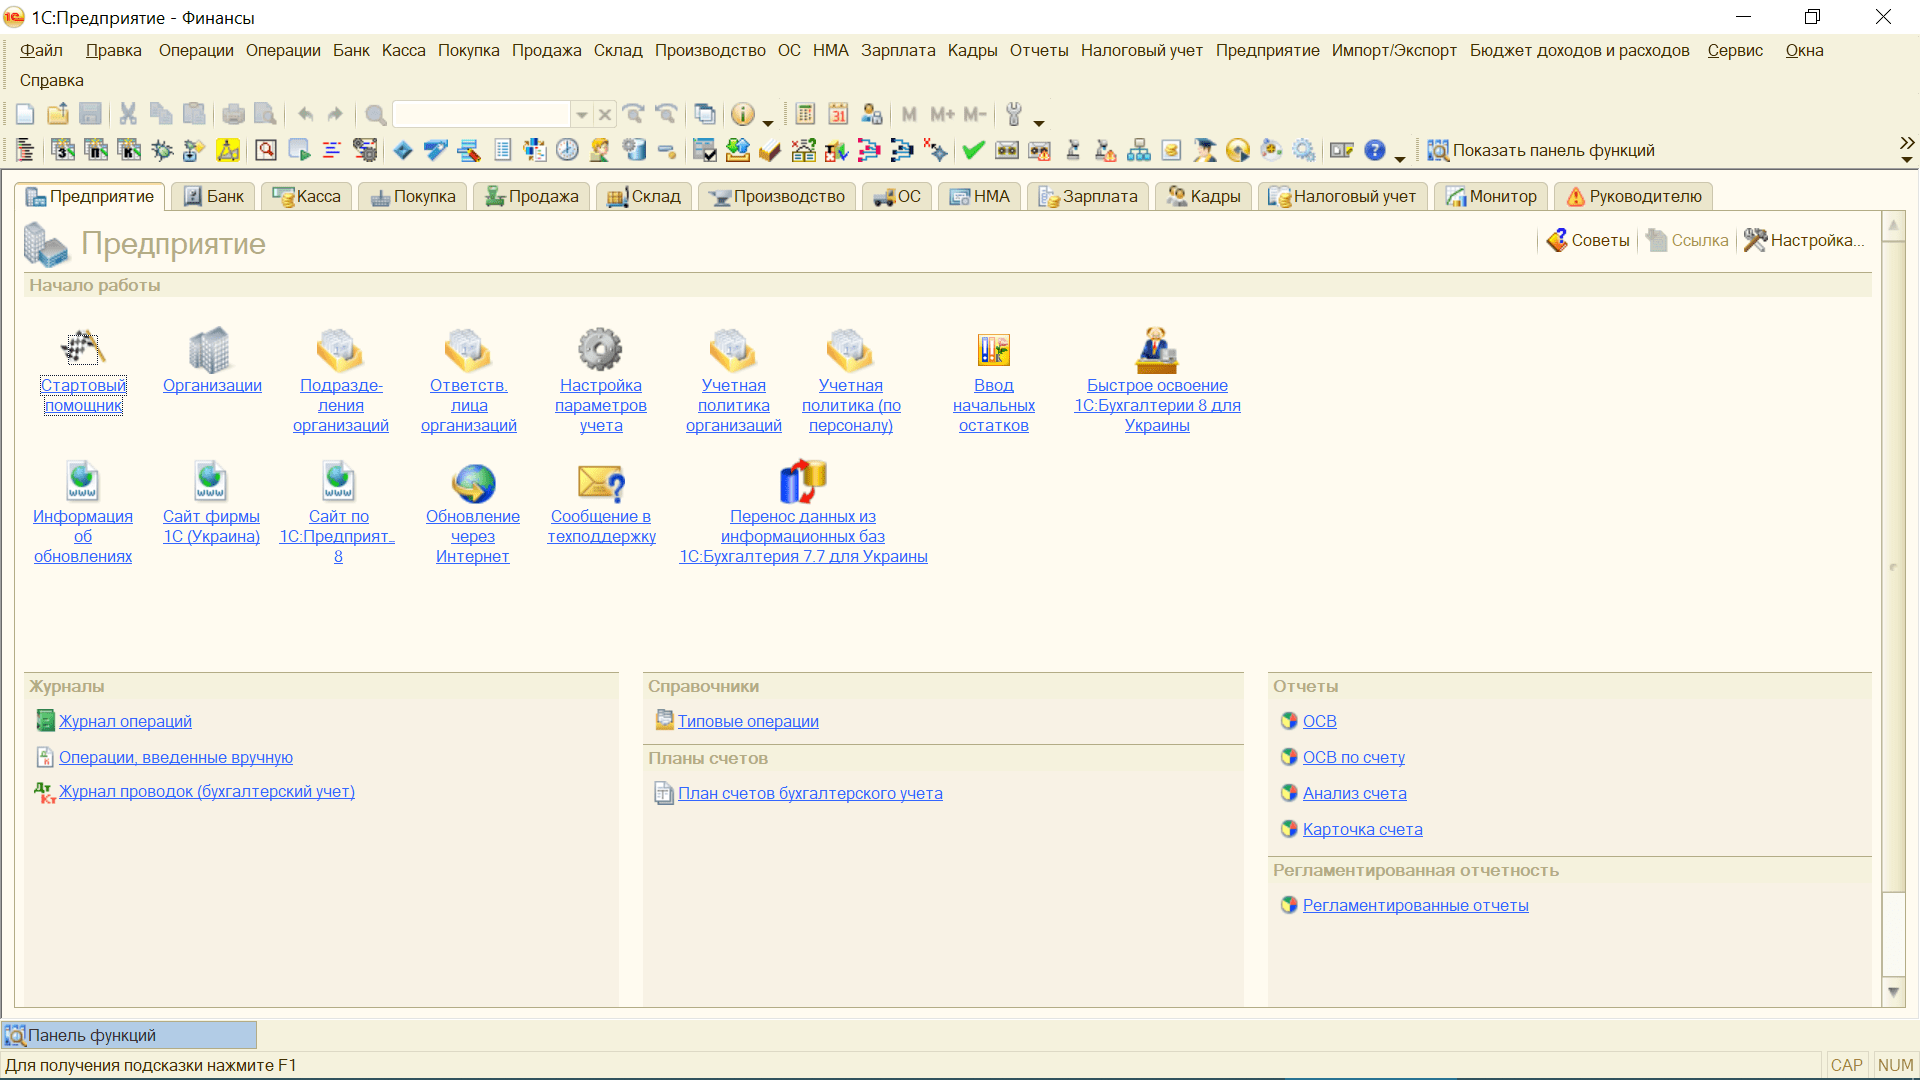Click the clock icon in second toolbar
The image size is (1920, 1080).
(x=567, y=150)
